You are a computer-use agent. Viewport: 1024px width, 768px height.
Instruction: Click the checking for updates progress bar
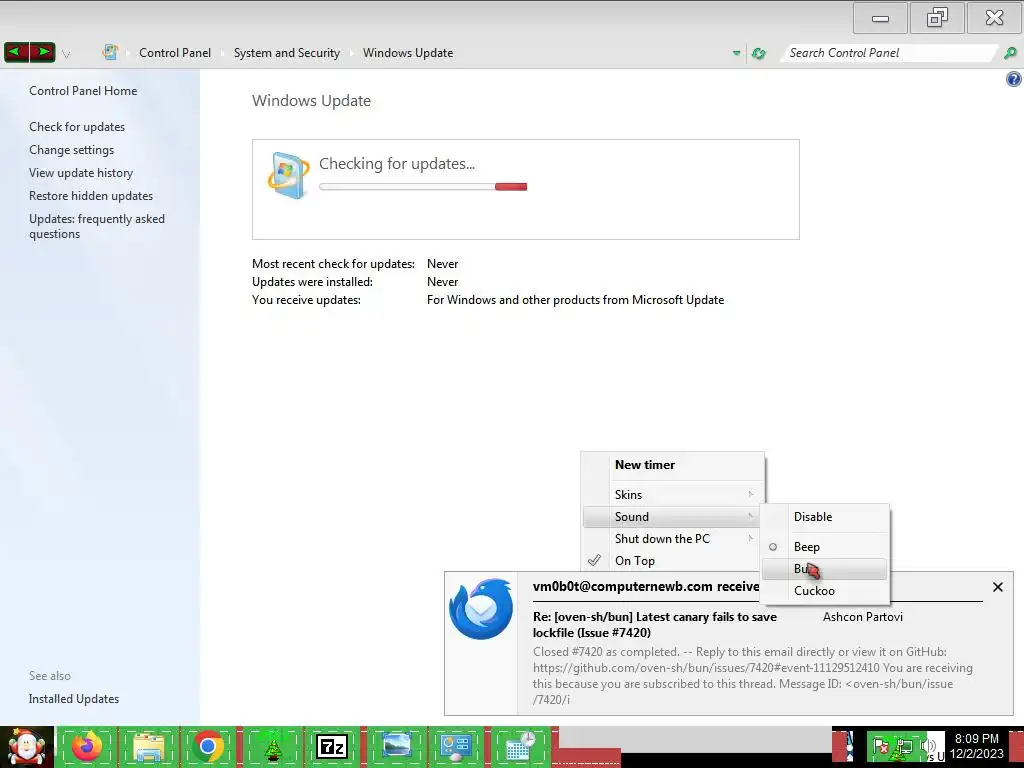tap(423, 187)
